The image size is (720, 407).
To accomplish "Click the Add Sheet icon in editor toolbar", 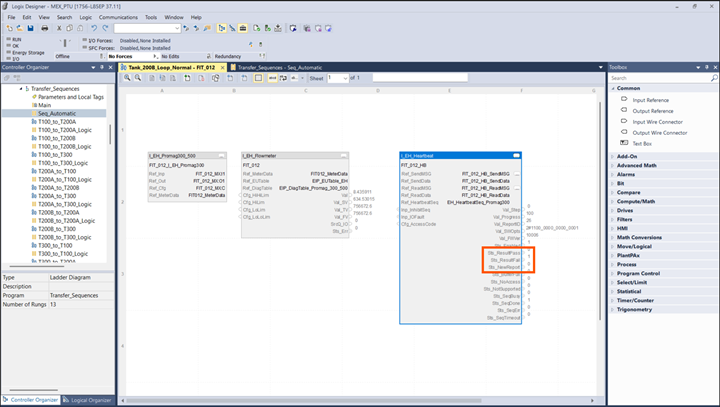I will click(x=187, y=78).
